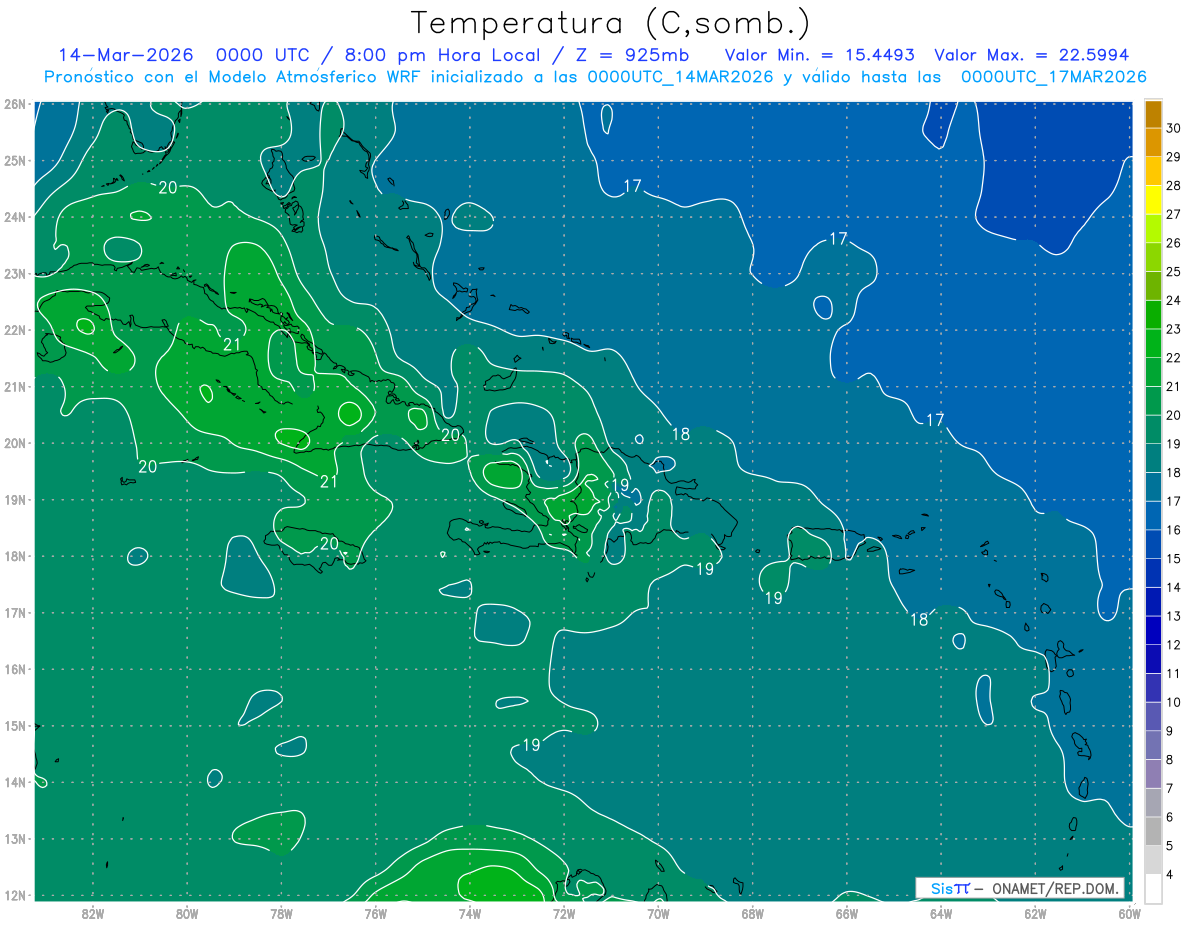Click the 24N latitude axis label

point(14,217)
